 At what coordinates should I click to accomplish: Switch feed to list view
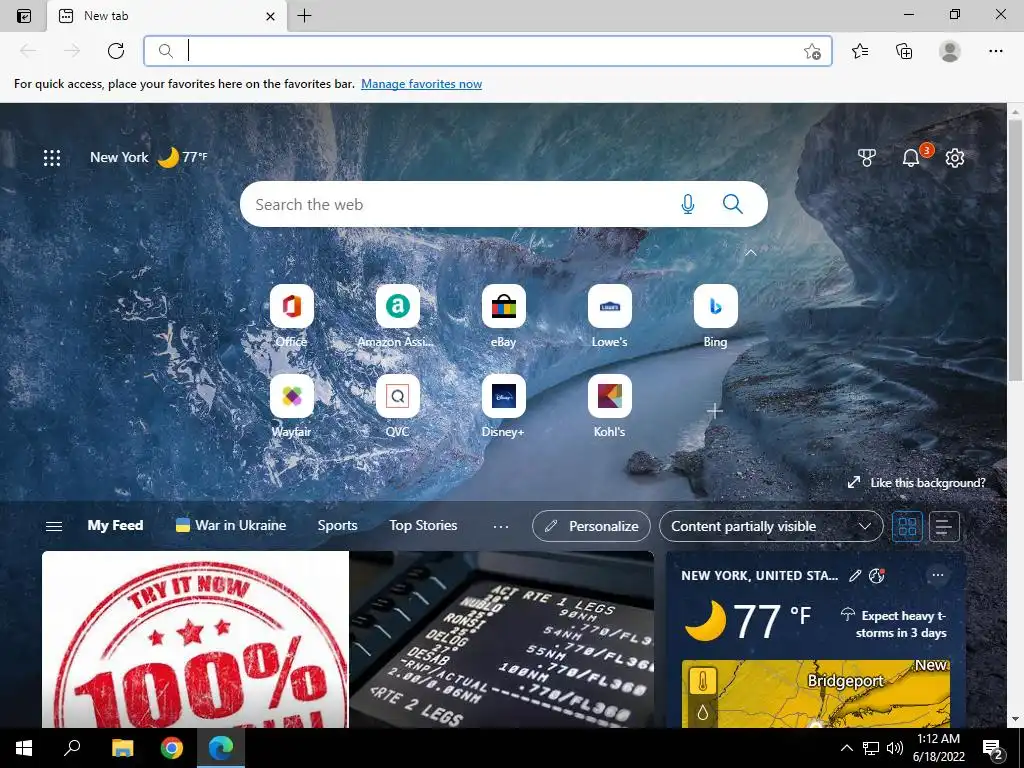(944, 526)
